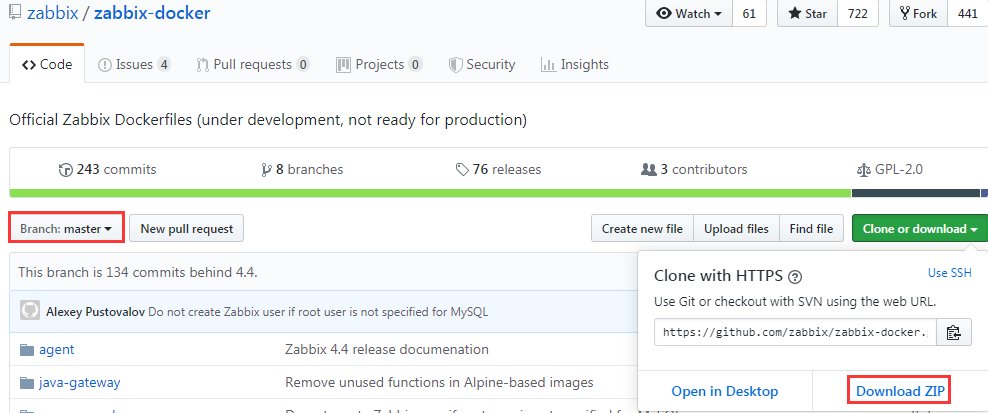988x413 pixels.
Task: Open Alexey Pustovalov's profile
Action: pos(96,311)
